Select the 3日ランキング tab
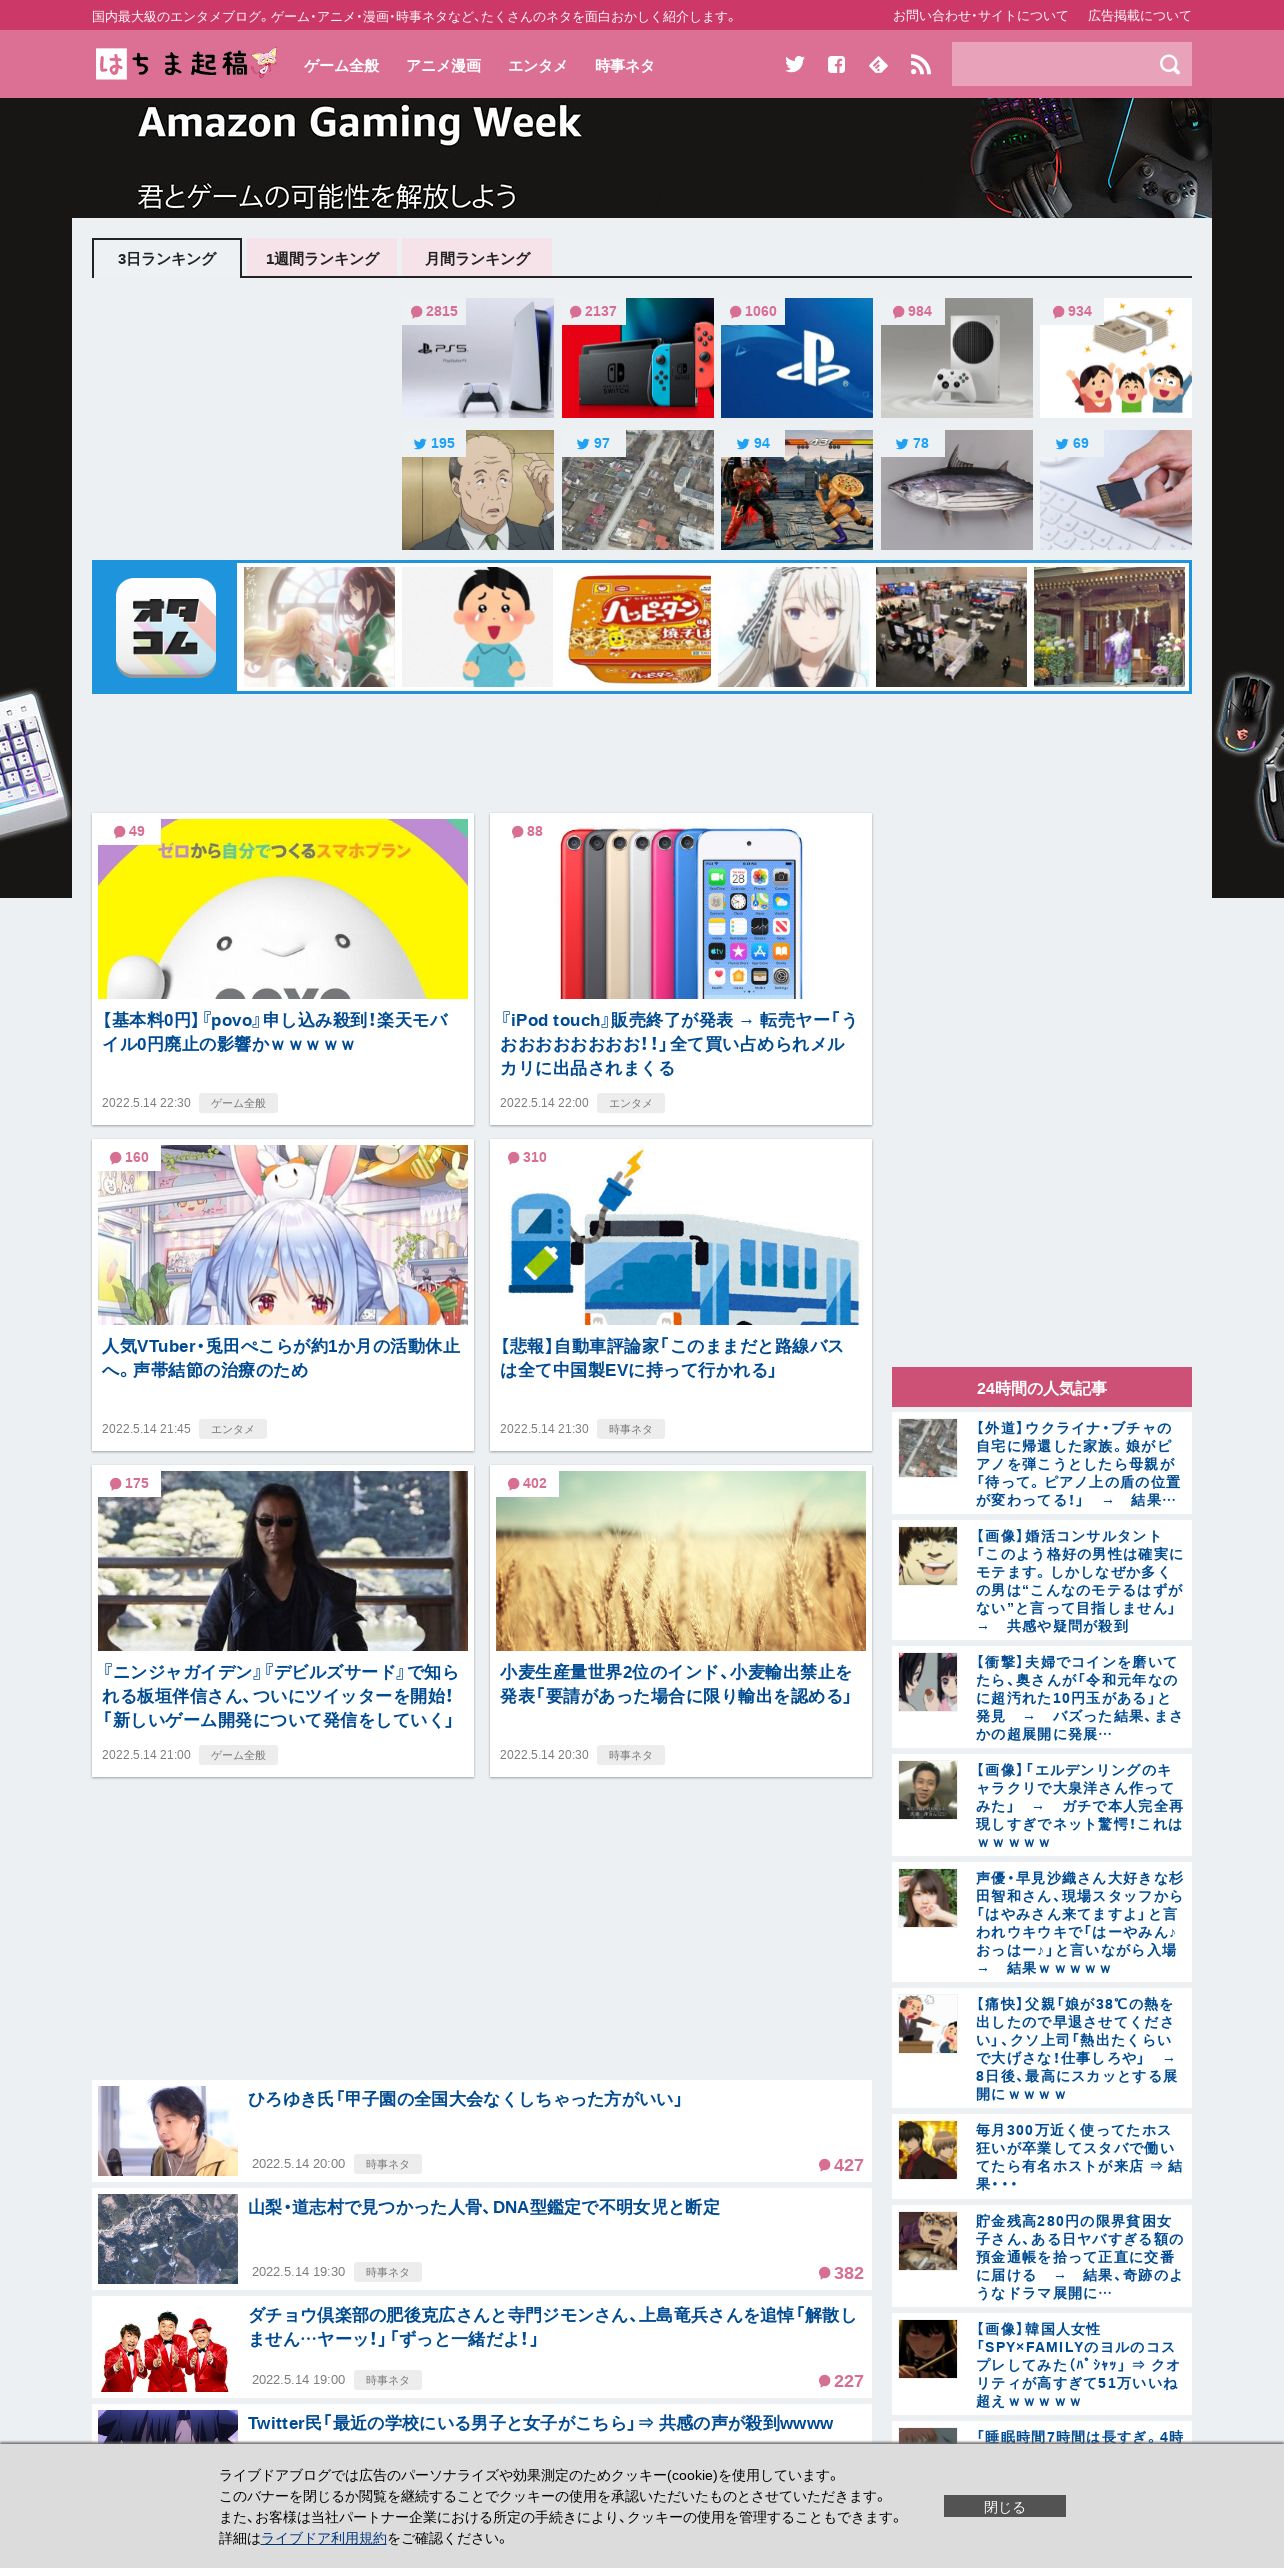Screen dimensions: 1284x2568 [x=167, y=258]
